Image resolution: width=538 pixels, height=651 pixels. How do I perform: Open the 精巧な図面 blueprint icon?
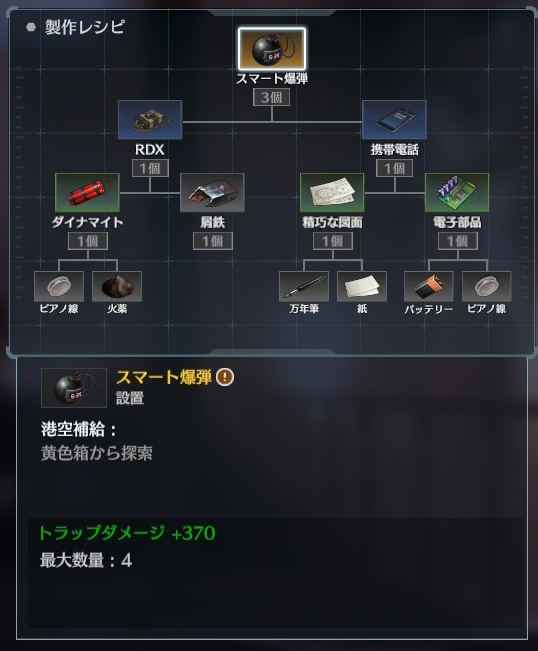(332, 192)
